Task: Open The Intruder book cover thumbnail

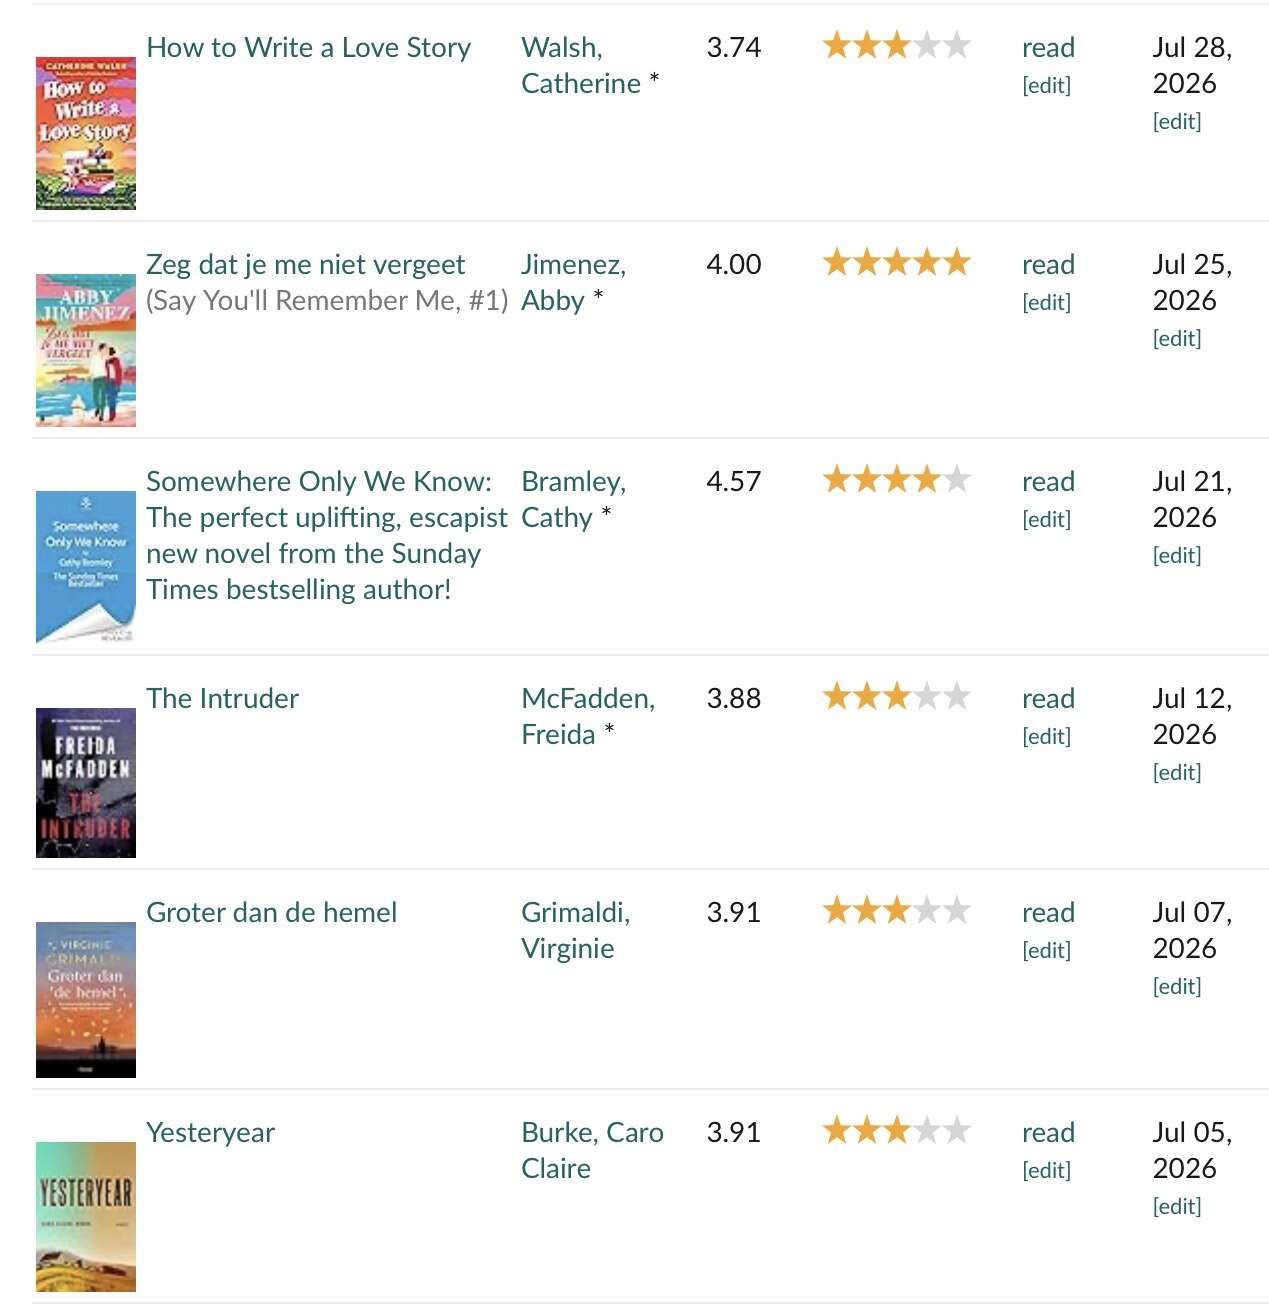Action: point(86,783)
